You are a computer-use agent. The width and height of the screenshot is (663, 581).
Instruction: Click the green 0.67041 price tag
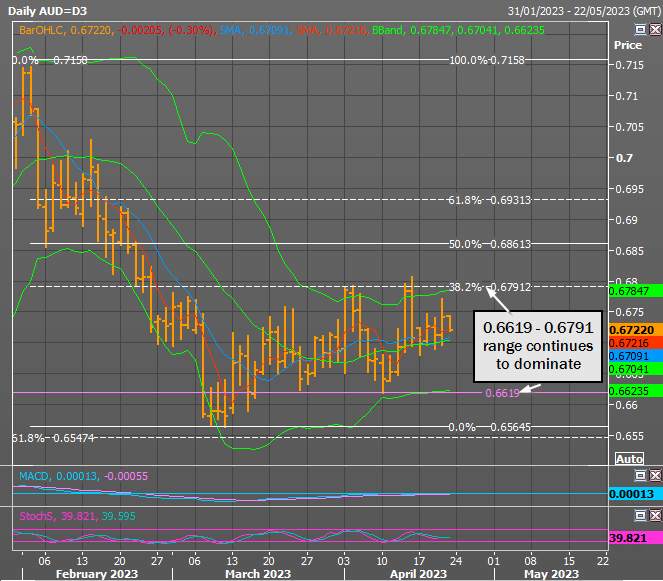point(636,369)
